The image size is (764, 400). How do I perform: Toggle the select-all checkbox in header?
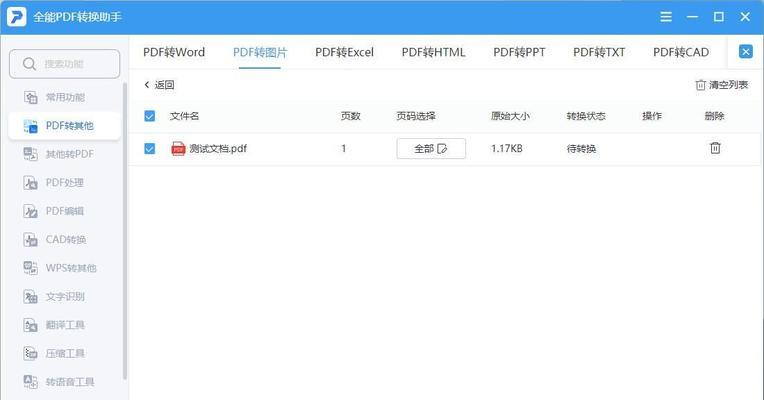(x=150, y=116)
